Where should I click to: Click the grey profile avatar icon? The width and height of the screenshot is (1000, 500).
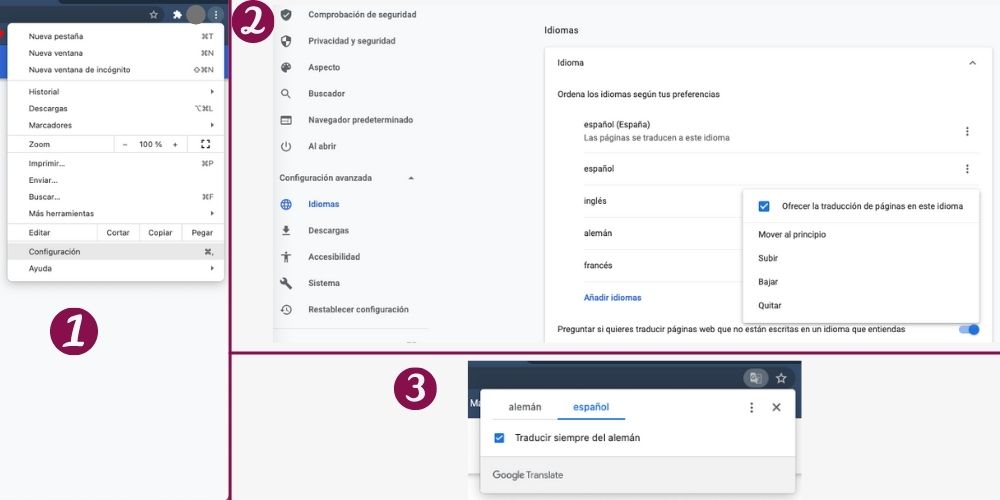[196, 14]
